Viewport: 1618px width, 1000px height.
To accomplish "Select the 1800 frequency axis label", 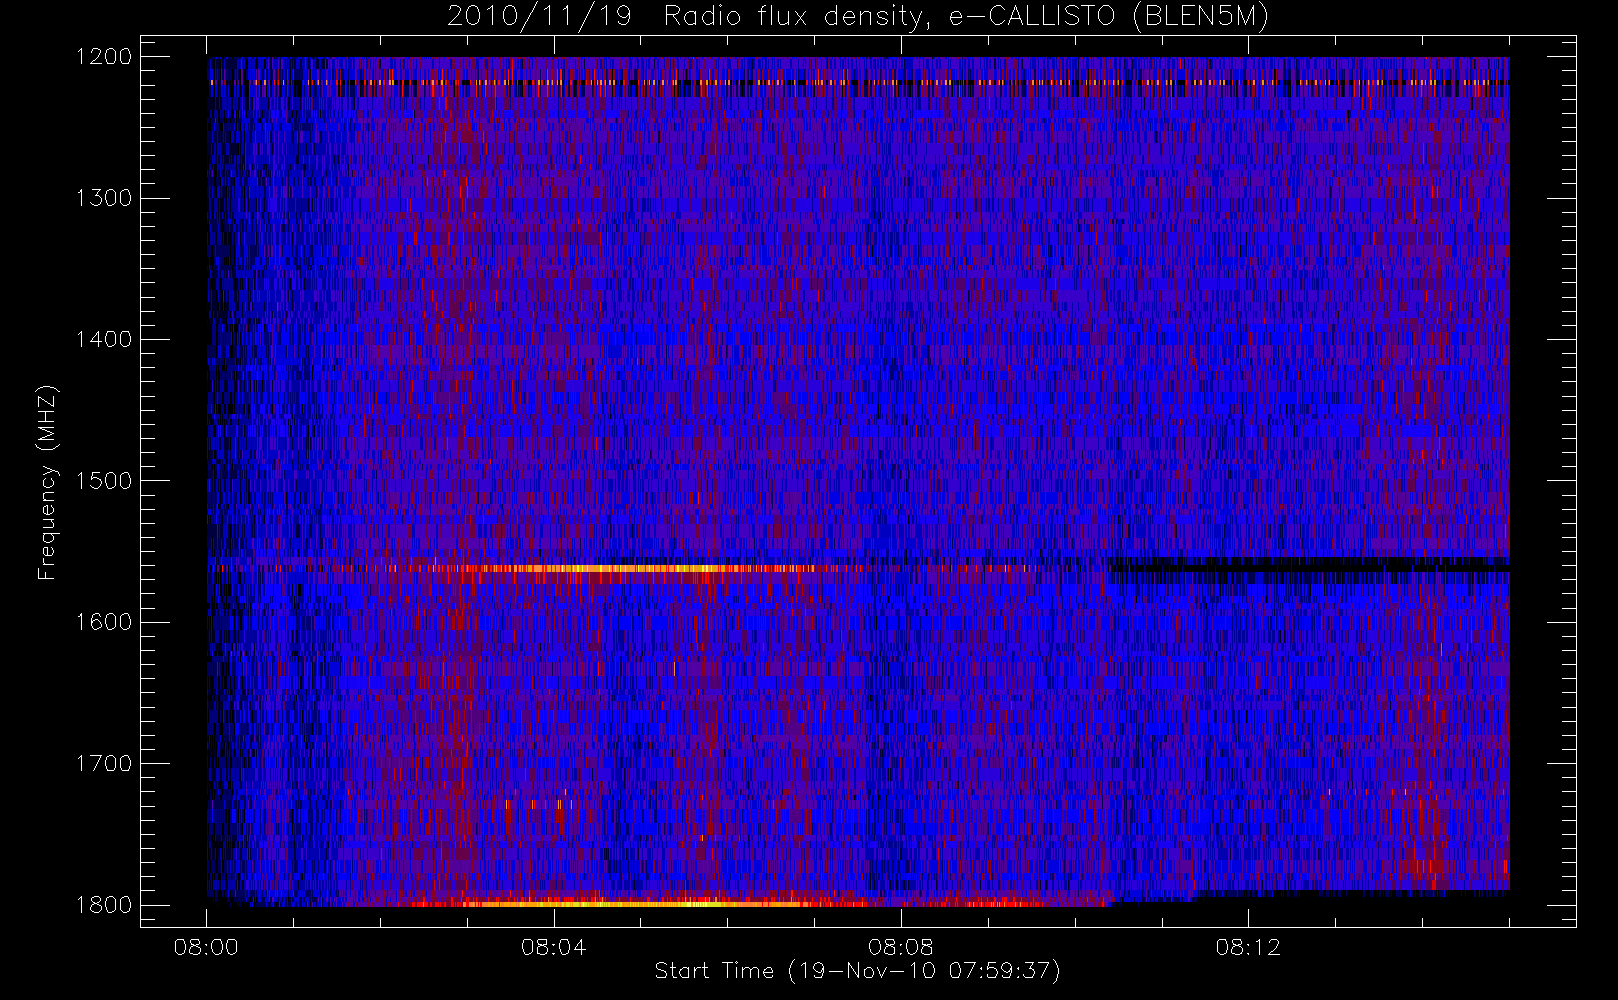I will (x=104, y=905).
